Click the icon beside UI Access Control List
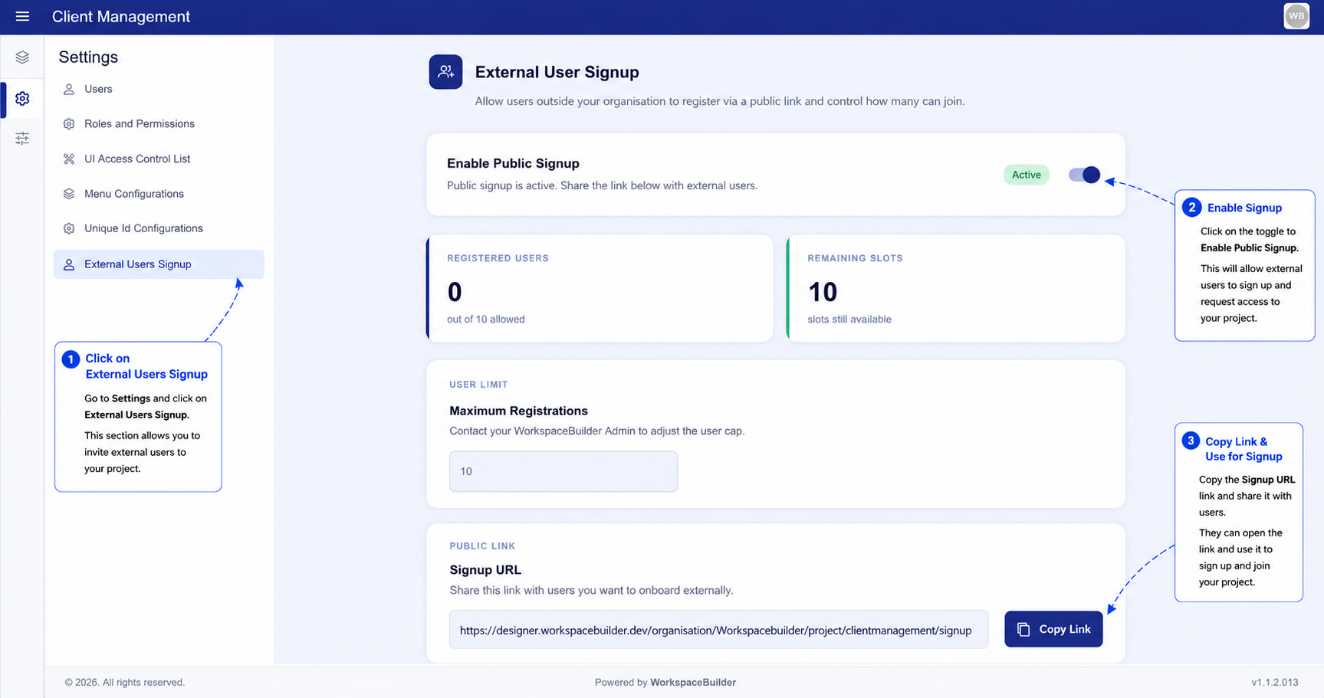Viewport: 1324px width, 698px height. coord(69,159)
